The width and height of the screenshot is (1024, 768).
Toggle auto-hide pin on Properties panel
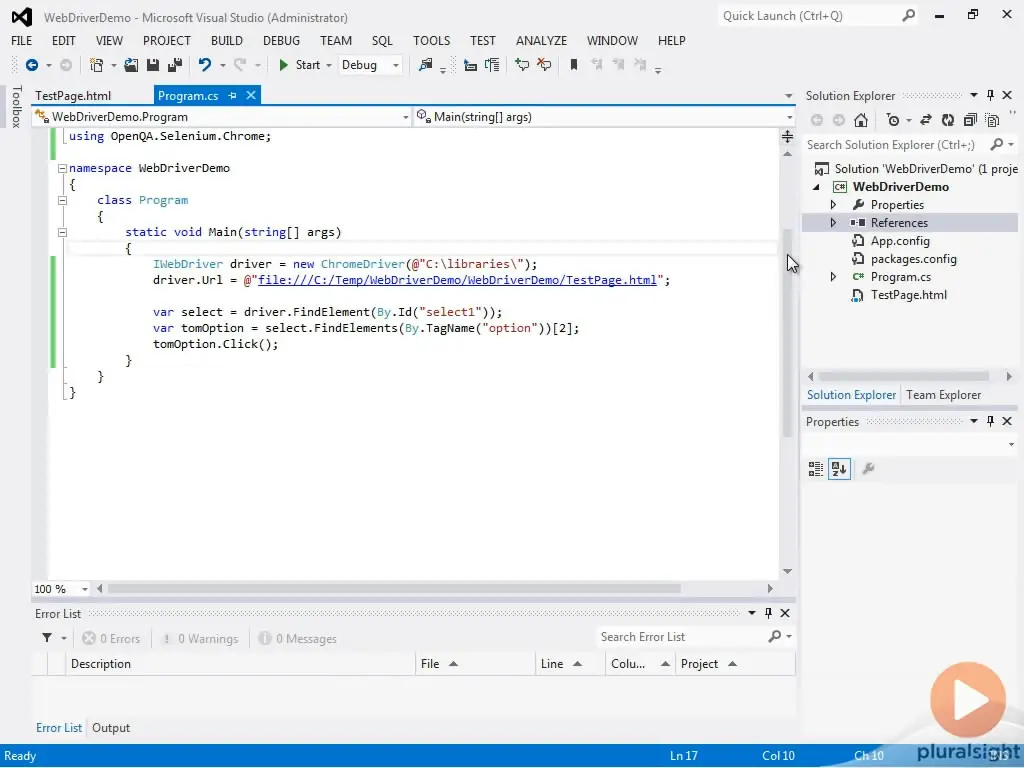point(991,421)
